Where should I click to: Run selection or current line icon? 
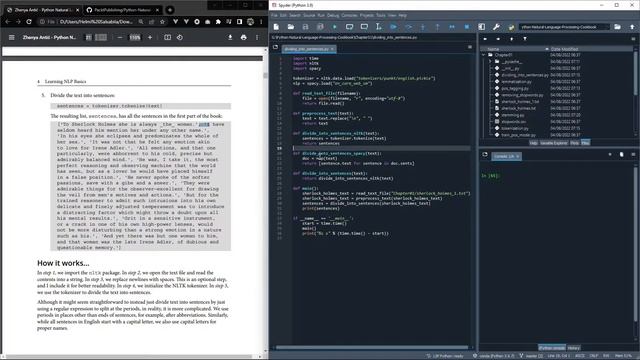[x=379, y=27]
